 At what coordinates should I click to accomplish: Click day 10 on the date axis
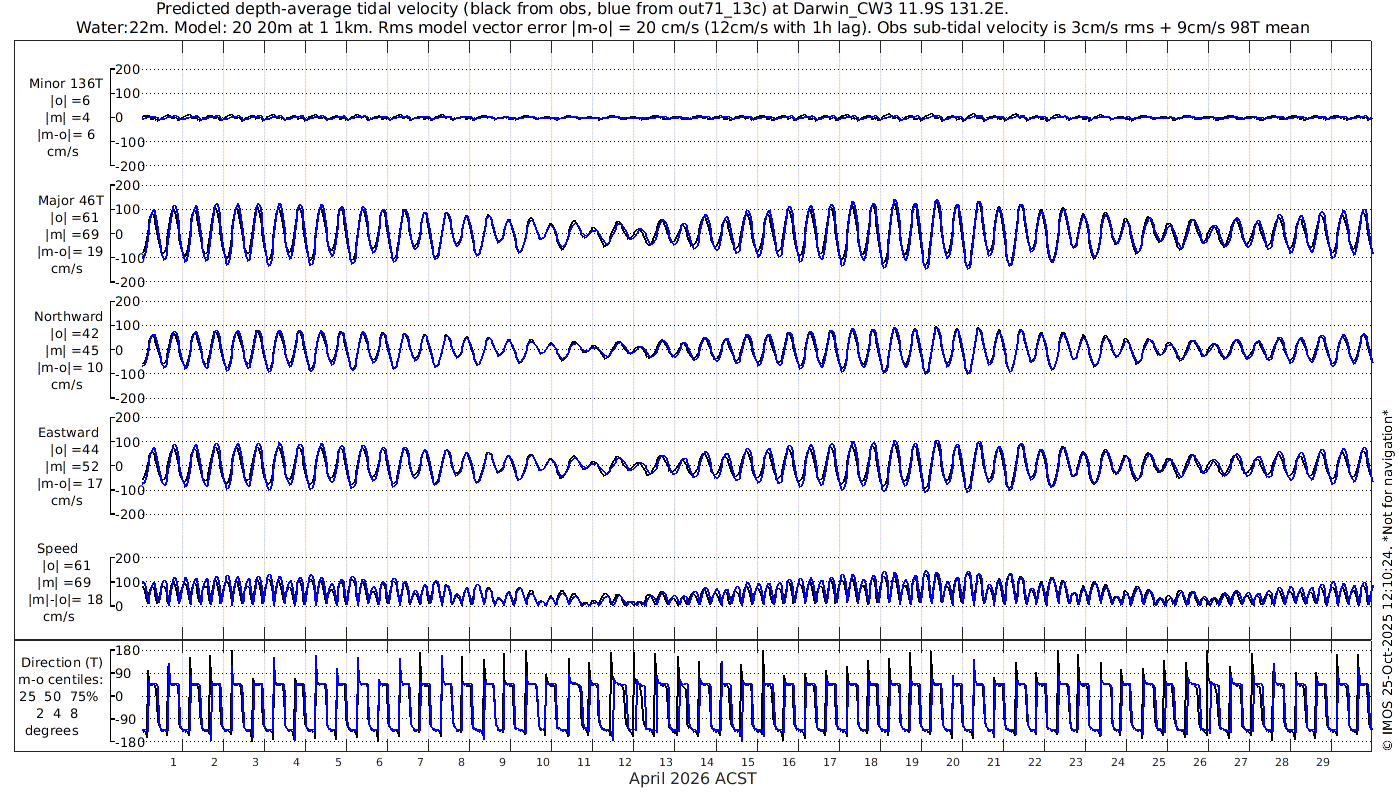[542, 762]
